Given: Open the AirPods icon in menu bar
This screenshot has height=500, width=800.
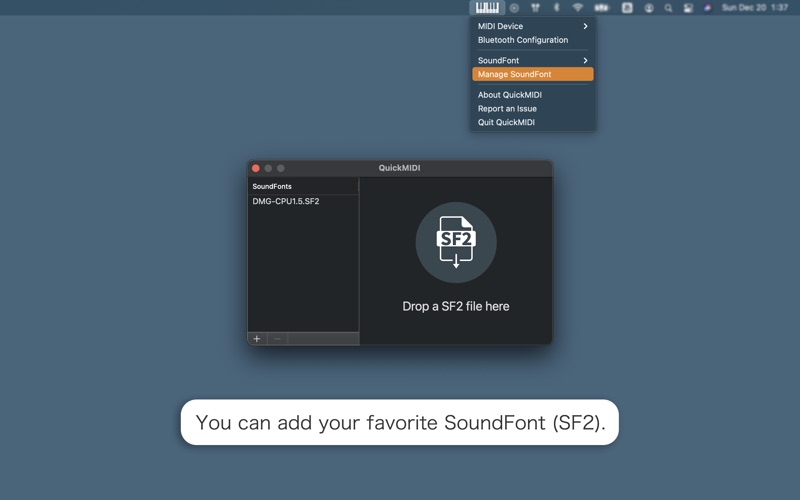Looking at the screenshot, I should point(535,8).
